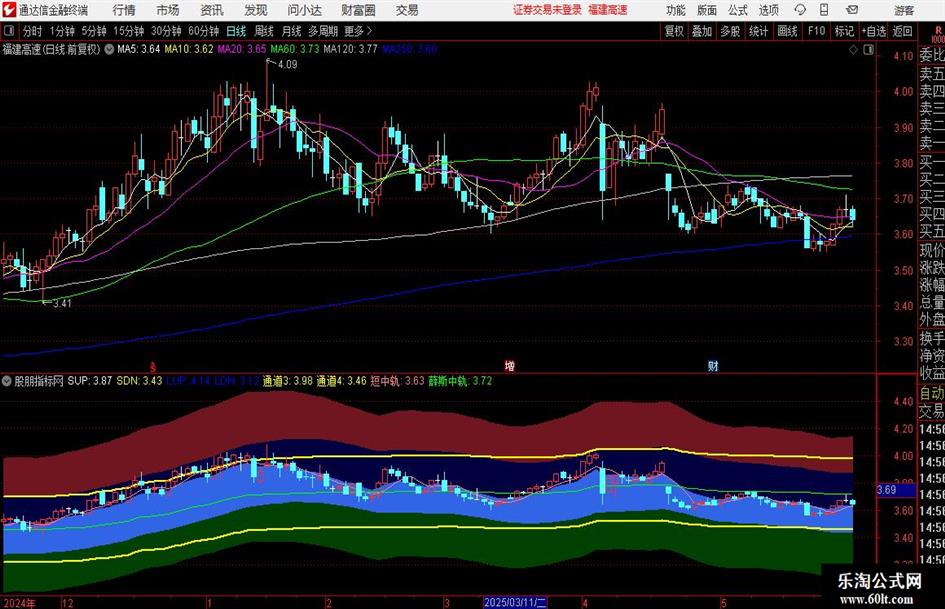Image resolution: width=945 pixels, height=609 pixels.
Task: Click the red dollar event marker
Action: 153,366
